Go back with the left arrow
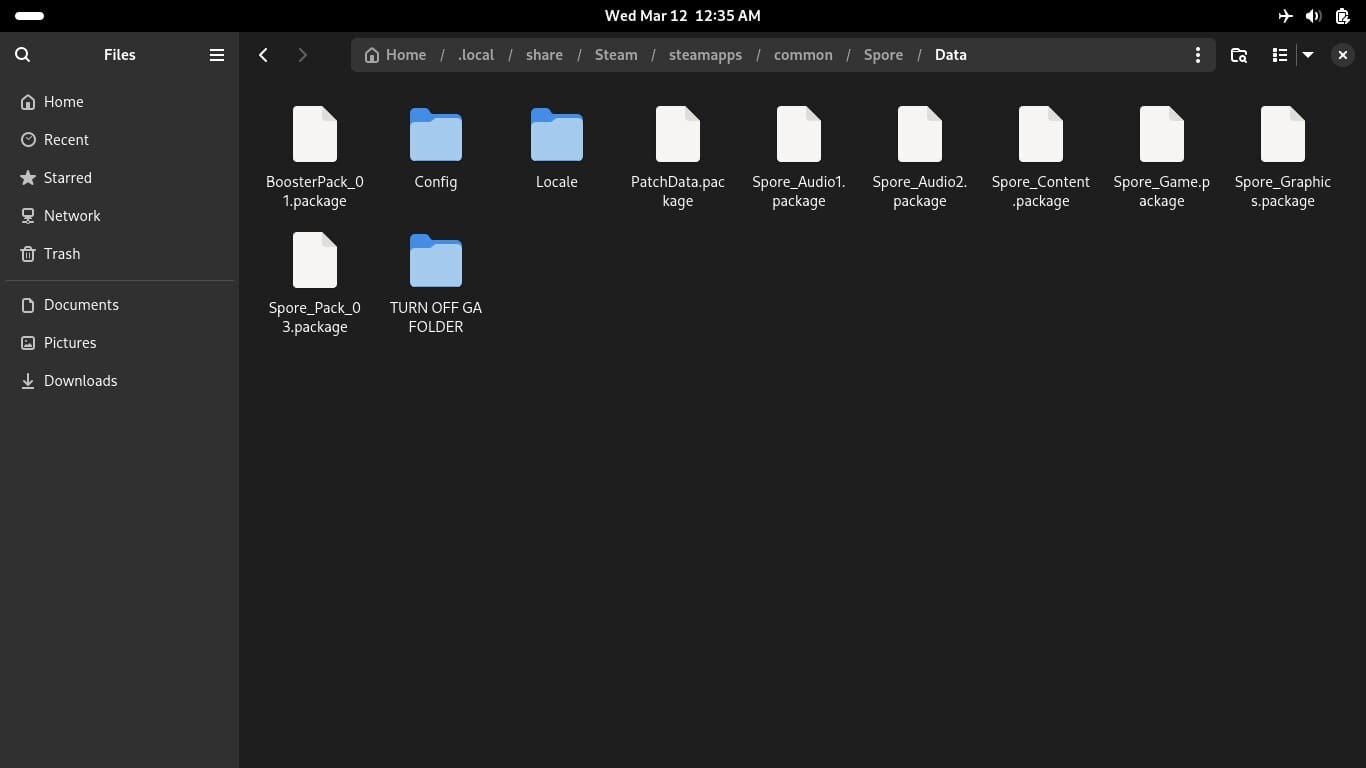The height and width of the screenshot is (768, 1366). tap(263, 55)
